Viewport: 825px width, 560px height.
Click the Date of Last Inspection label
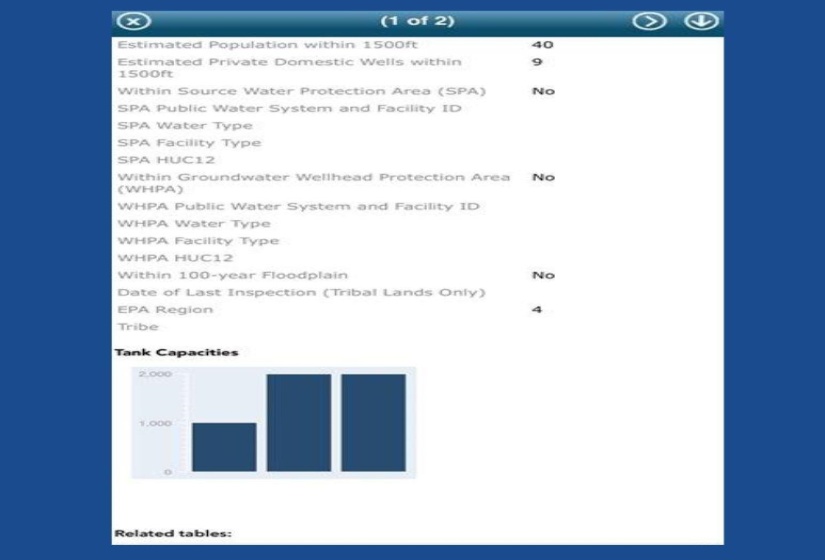coord(301,292)
